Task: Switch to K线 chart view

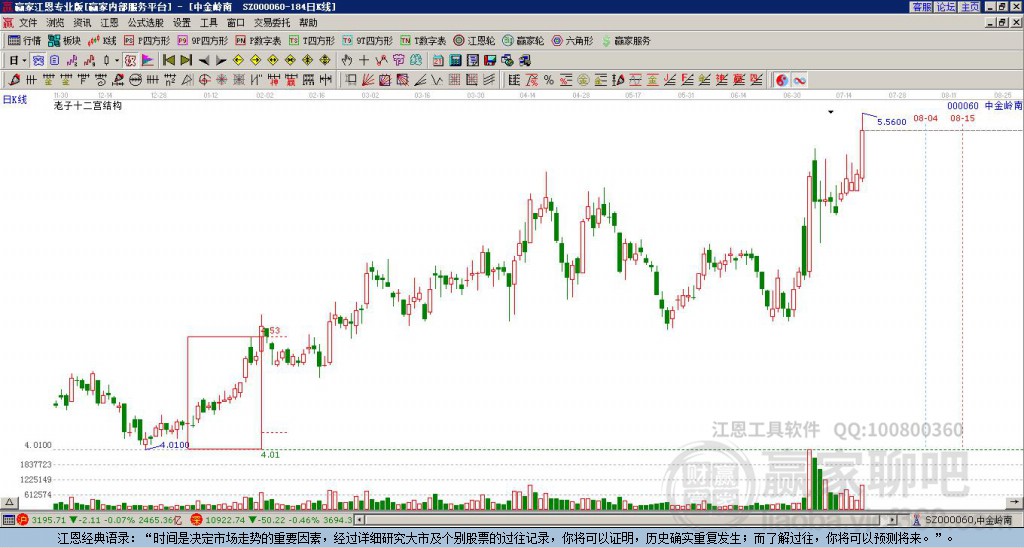Action: click(x=101, y=40)
